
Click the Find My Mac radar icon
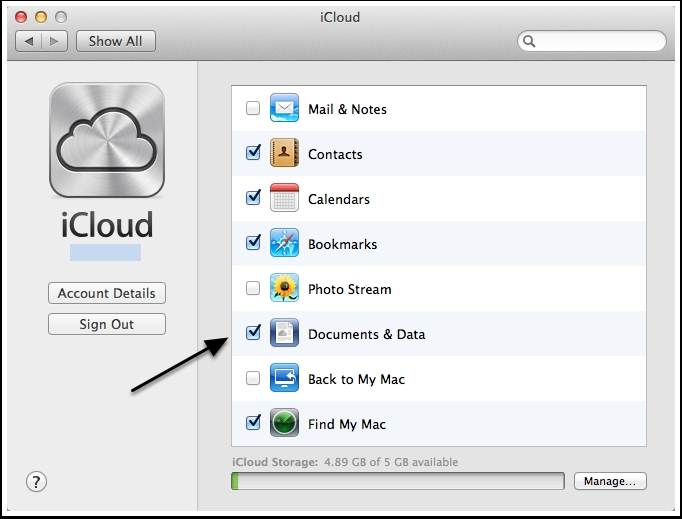coord(284,422)
